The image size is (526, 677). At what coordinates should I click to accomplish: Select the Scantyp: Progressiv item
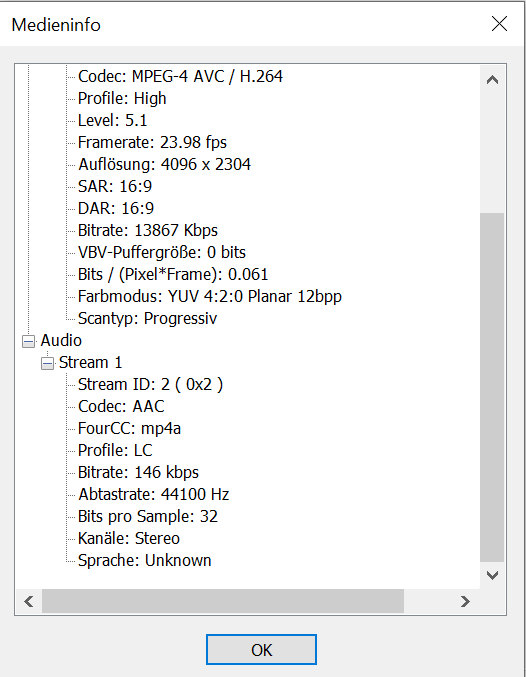[147, 319]
